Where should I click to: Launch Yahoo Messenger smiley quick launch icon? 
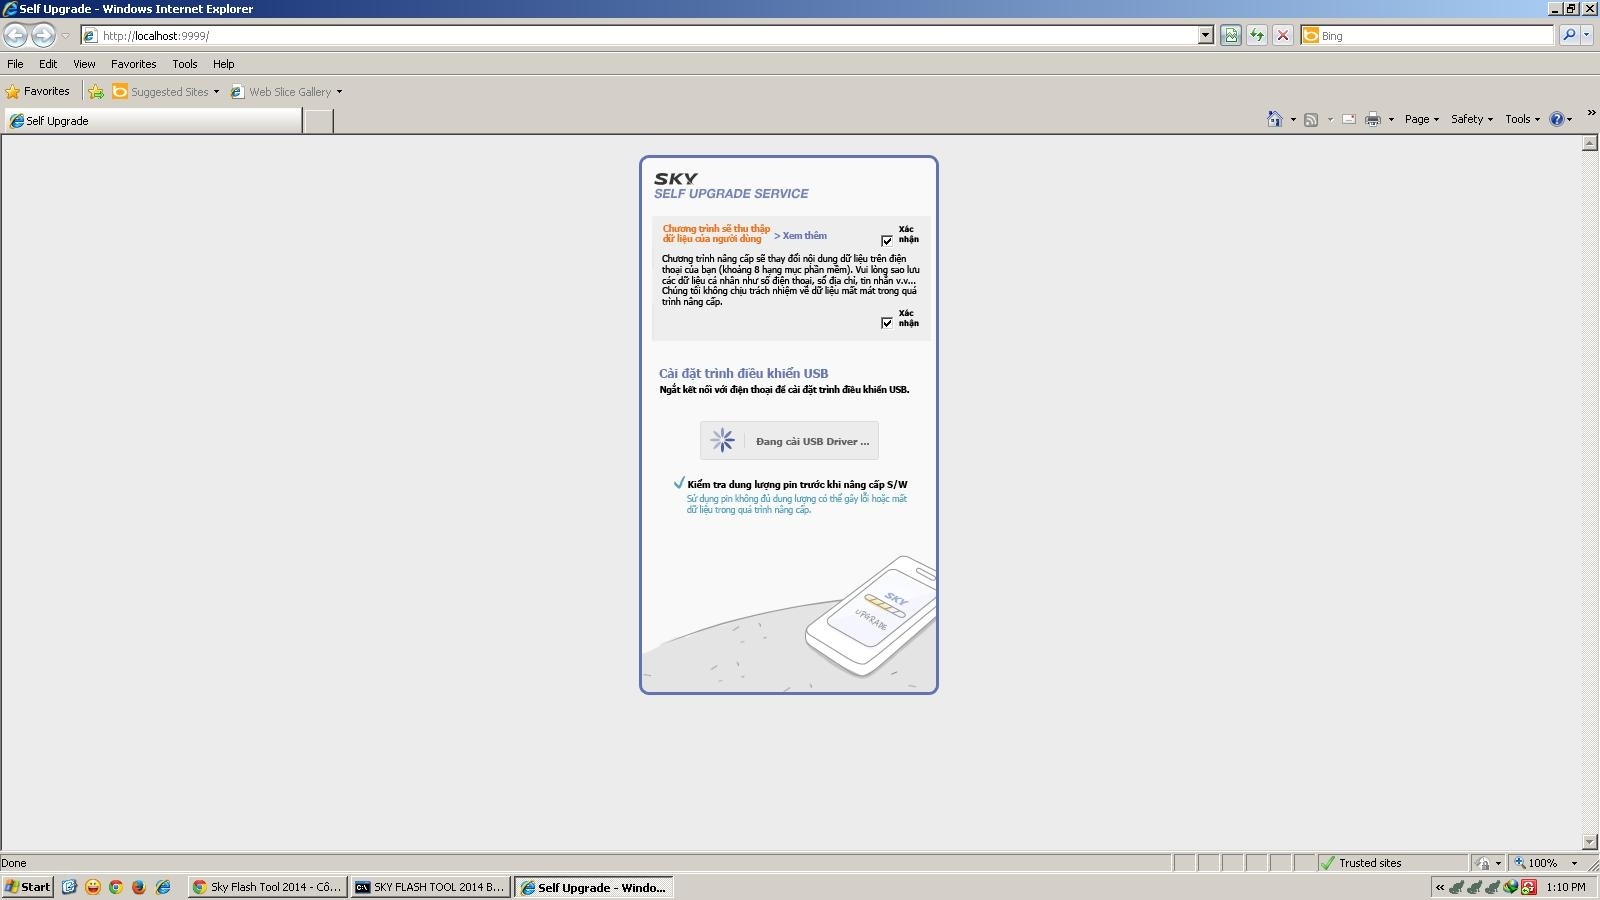[93, 887]
